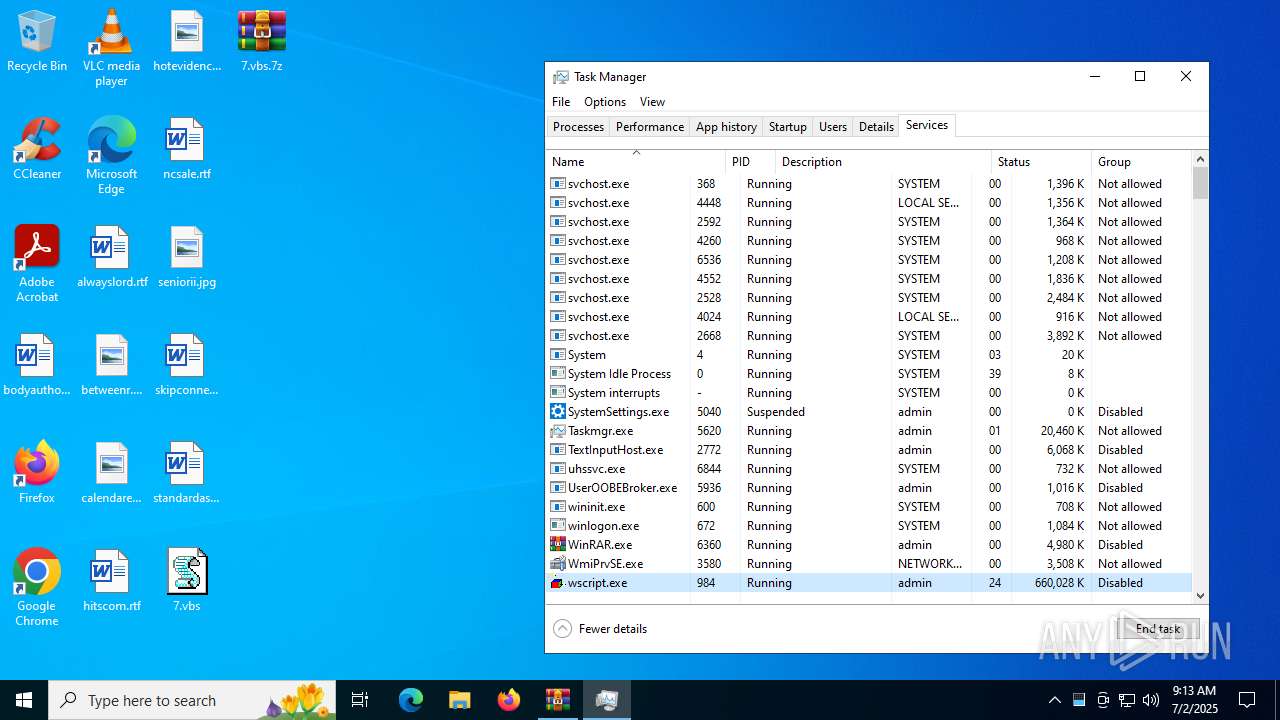Open Adobe Acrobat desktop shortcut
The width and height of the screenshot is (1280, 720).
click(37, 264)
